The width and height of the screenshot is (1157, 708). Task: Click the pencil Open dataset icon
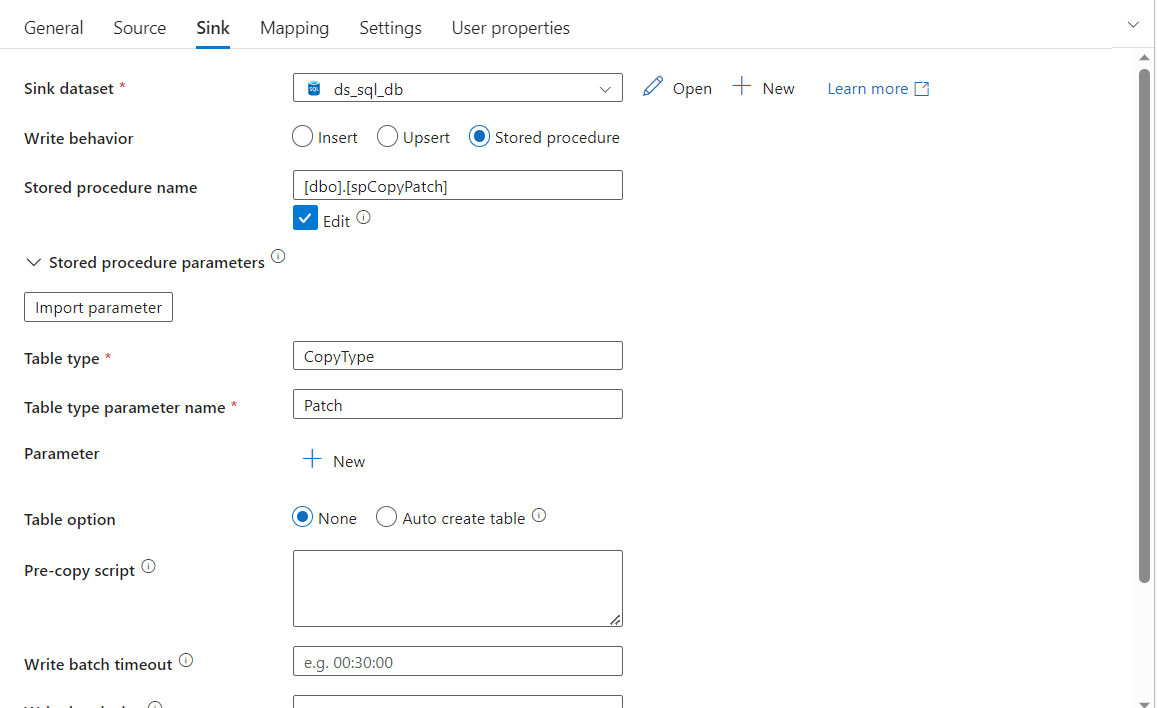pyautogui.click(x=653, y=87)
